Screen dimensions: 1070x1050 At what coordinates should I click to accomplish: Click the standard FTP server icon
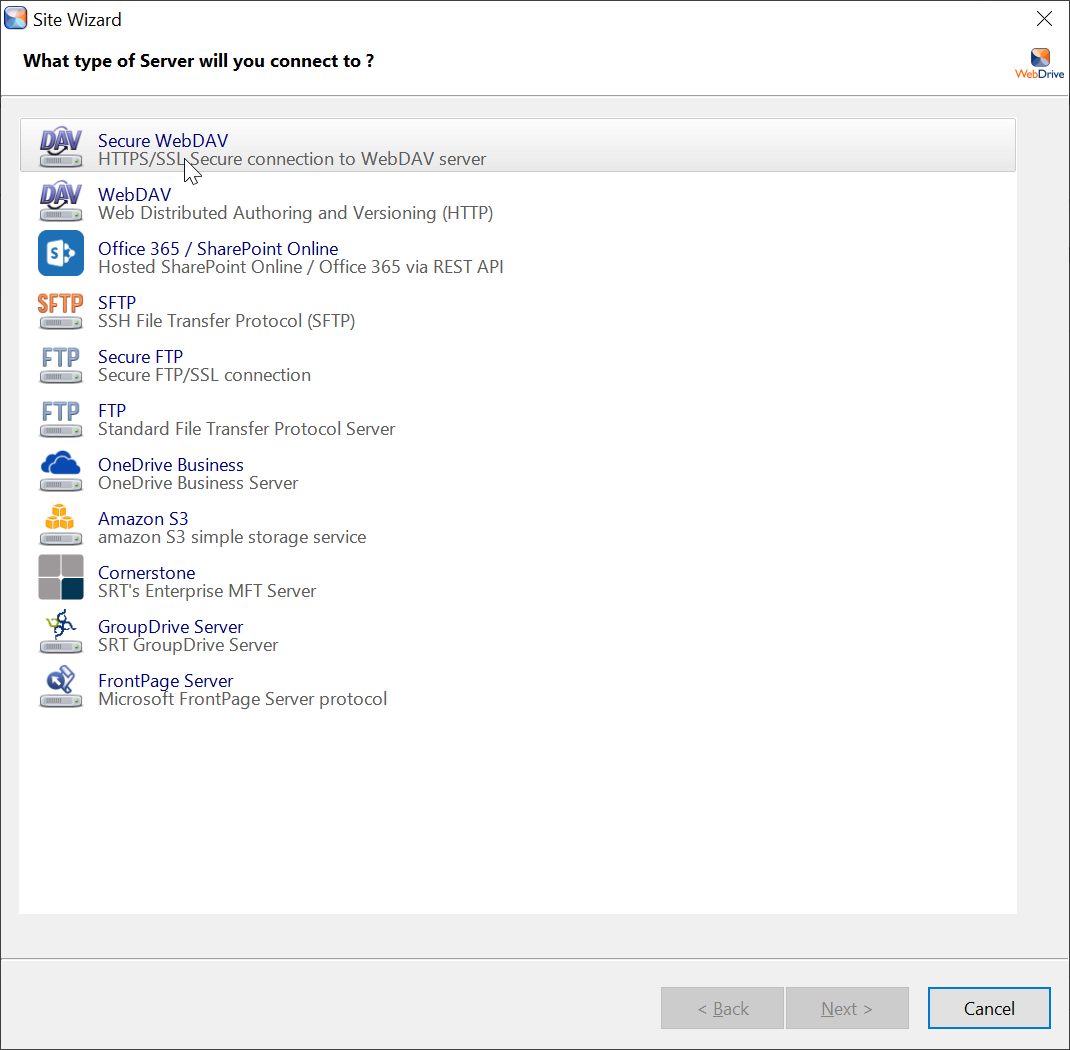click(61, 416)
